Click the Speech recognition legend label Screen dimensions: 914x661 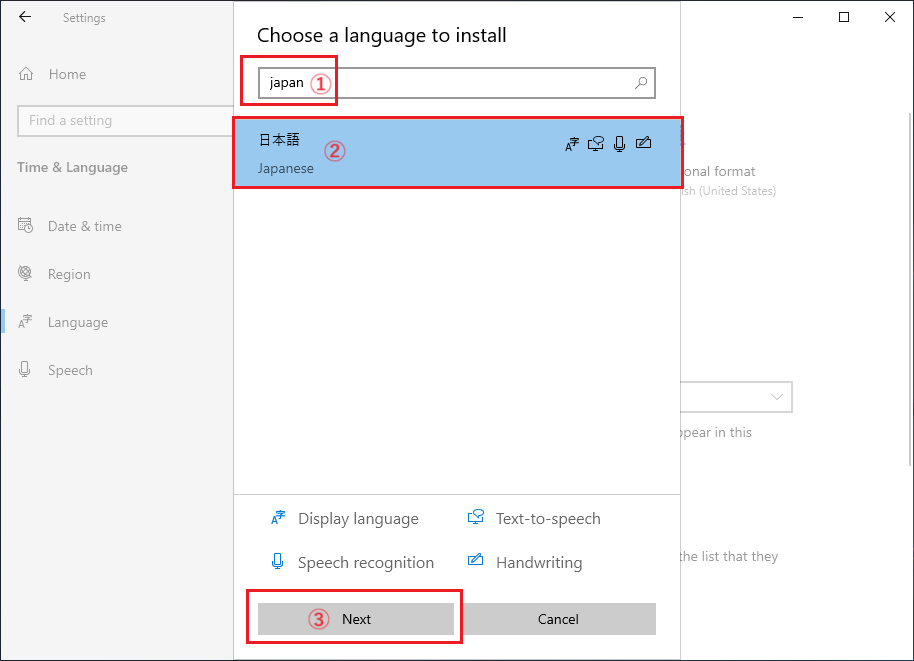366,562
